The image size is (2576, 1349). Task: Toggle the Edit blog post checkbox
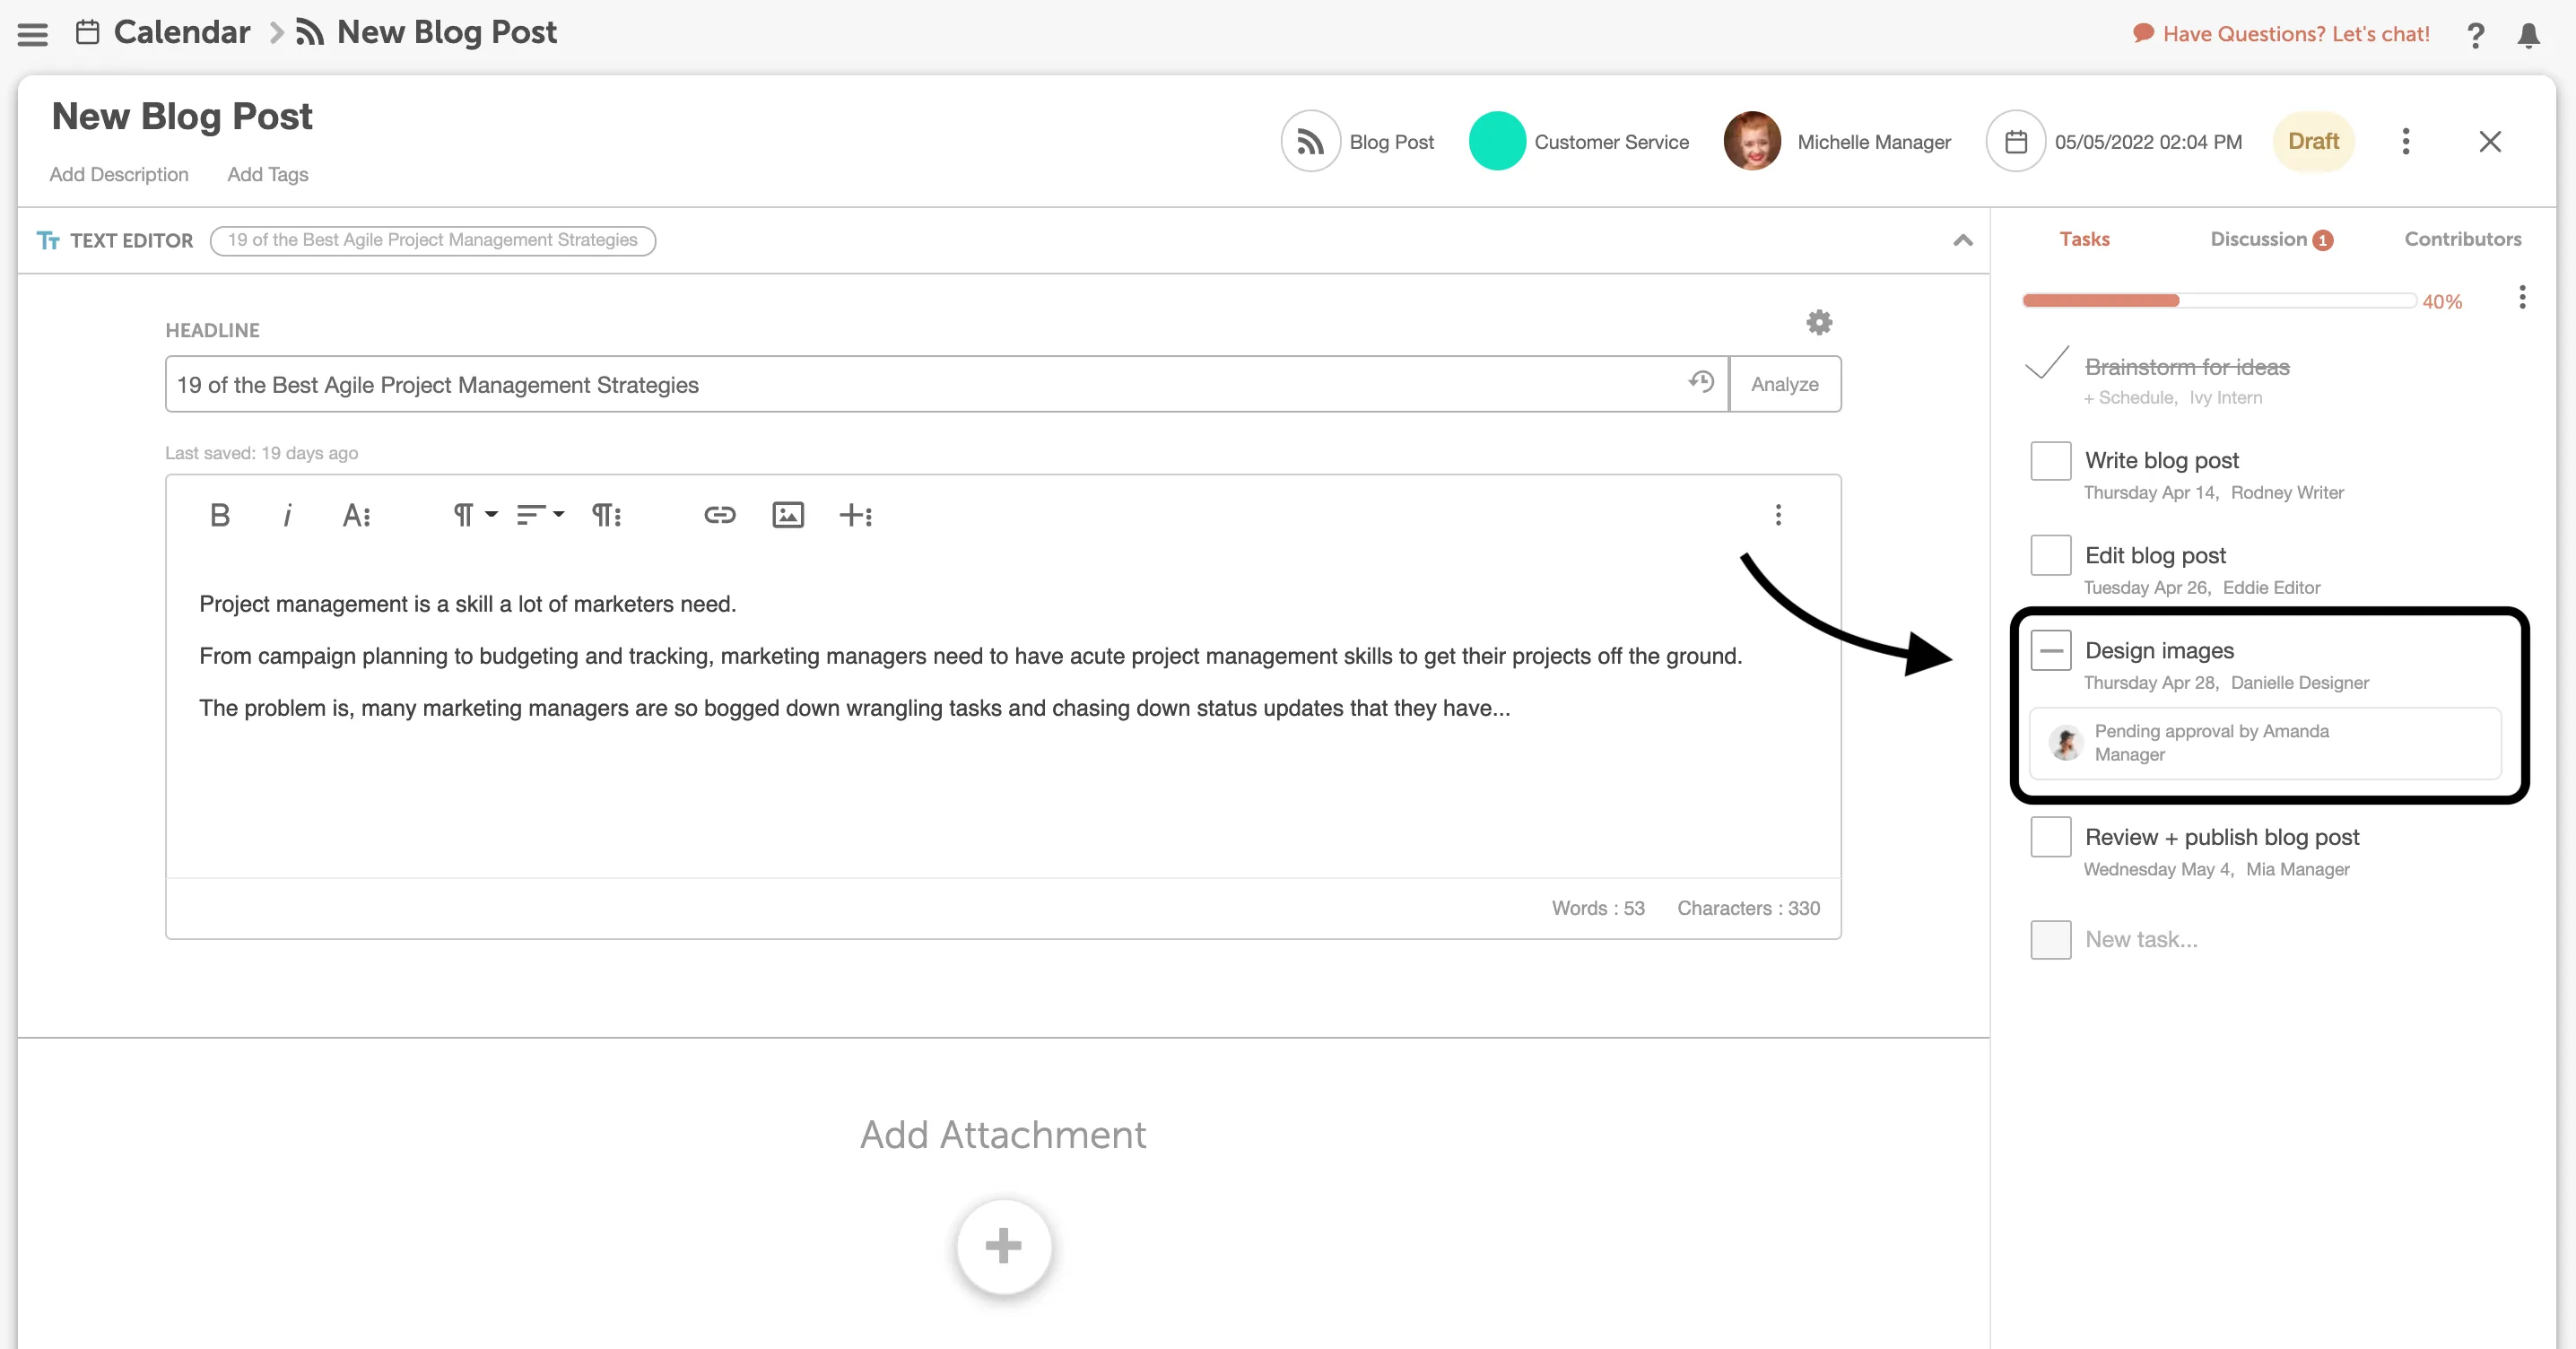pyautogui.click(x=2051, y=553)
